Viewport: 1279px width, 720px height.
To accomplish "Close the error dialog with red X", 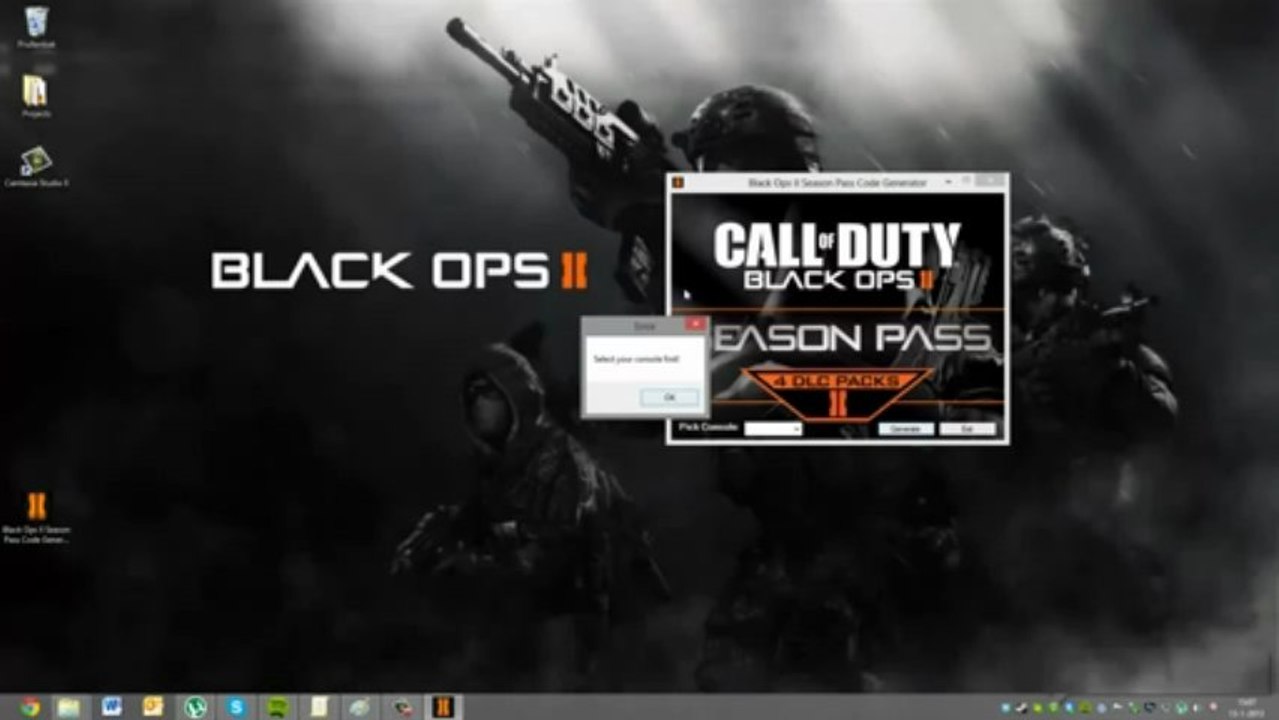I will coord(695,324).
